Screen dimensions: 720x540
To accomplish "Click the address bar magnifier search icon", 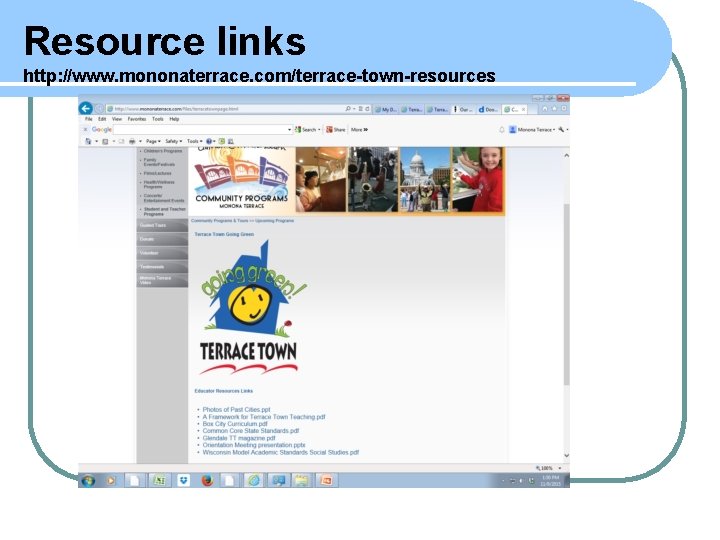I will pyautogui.click(x=348, y=109).
